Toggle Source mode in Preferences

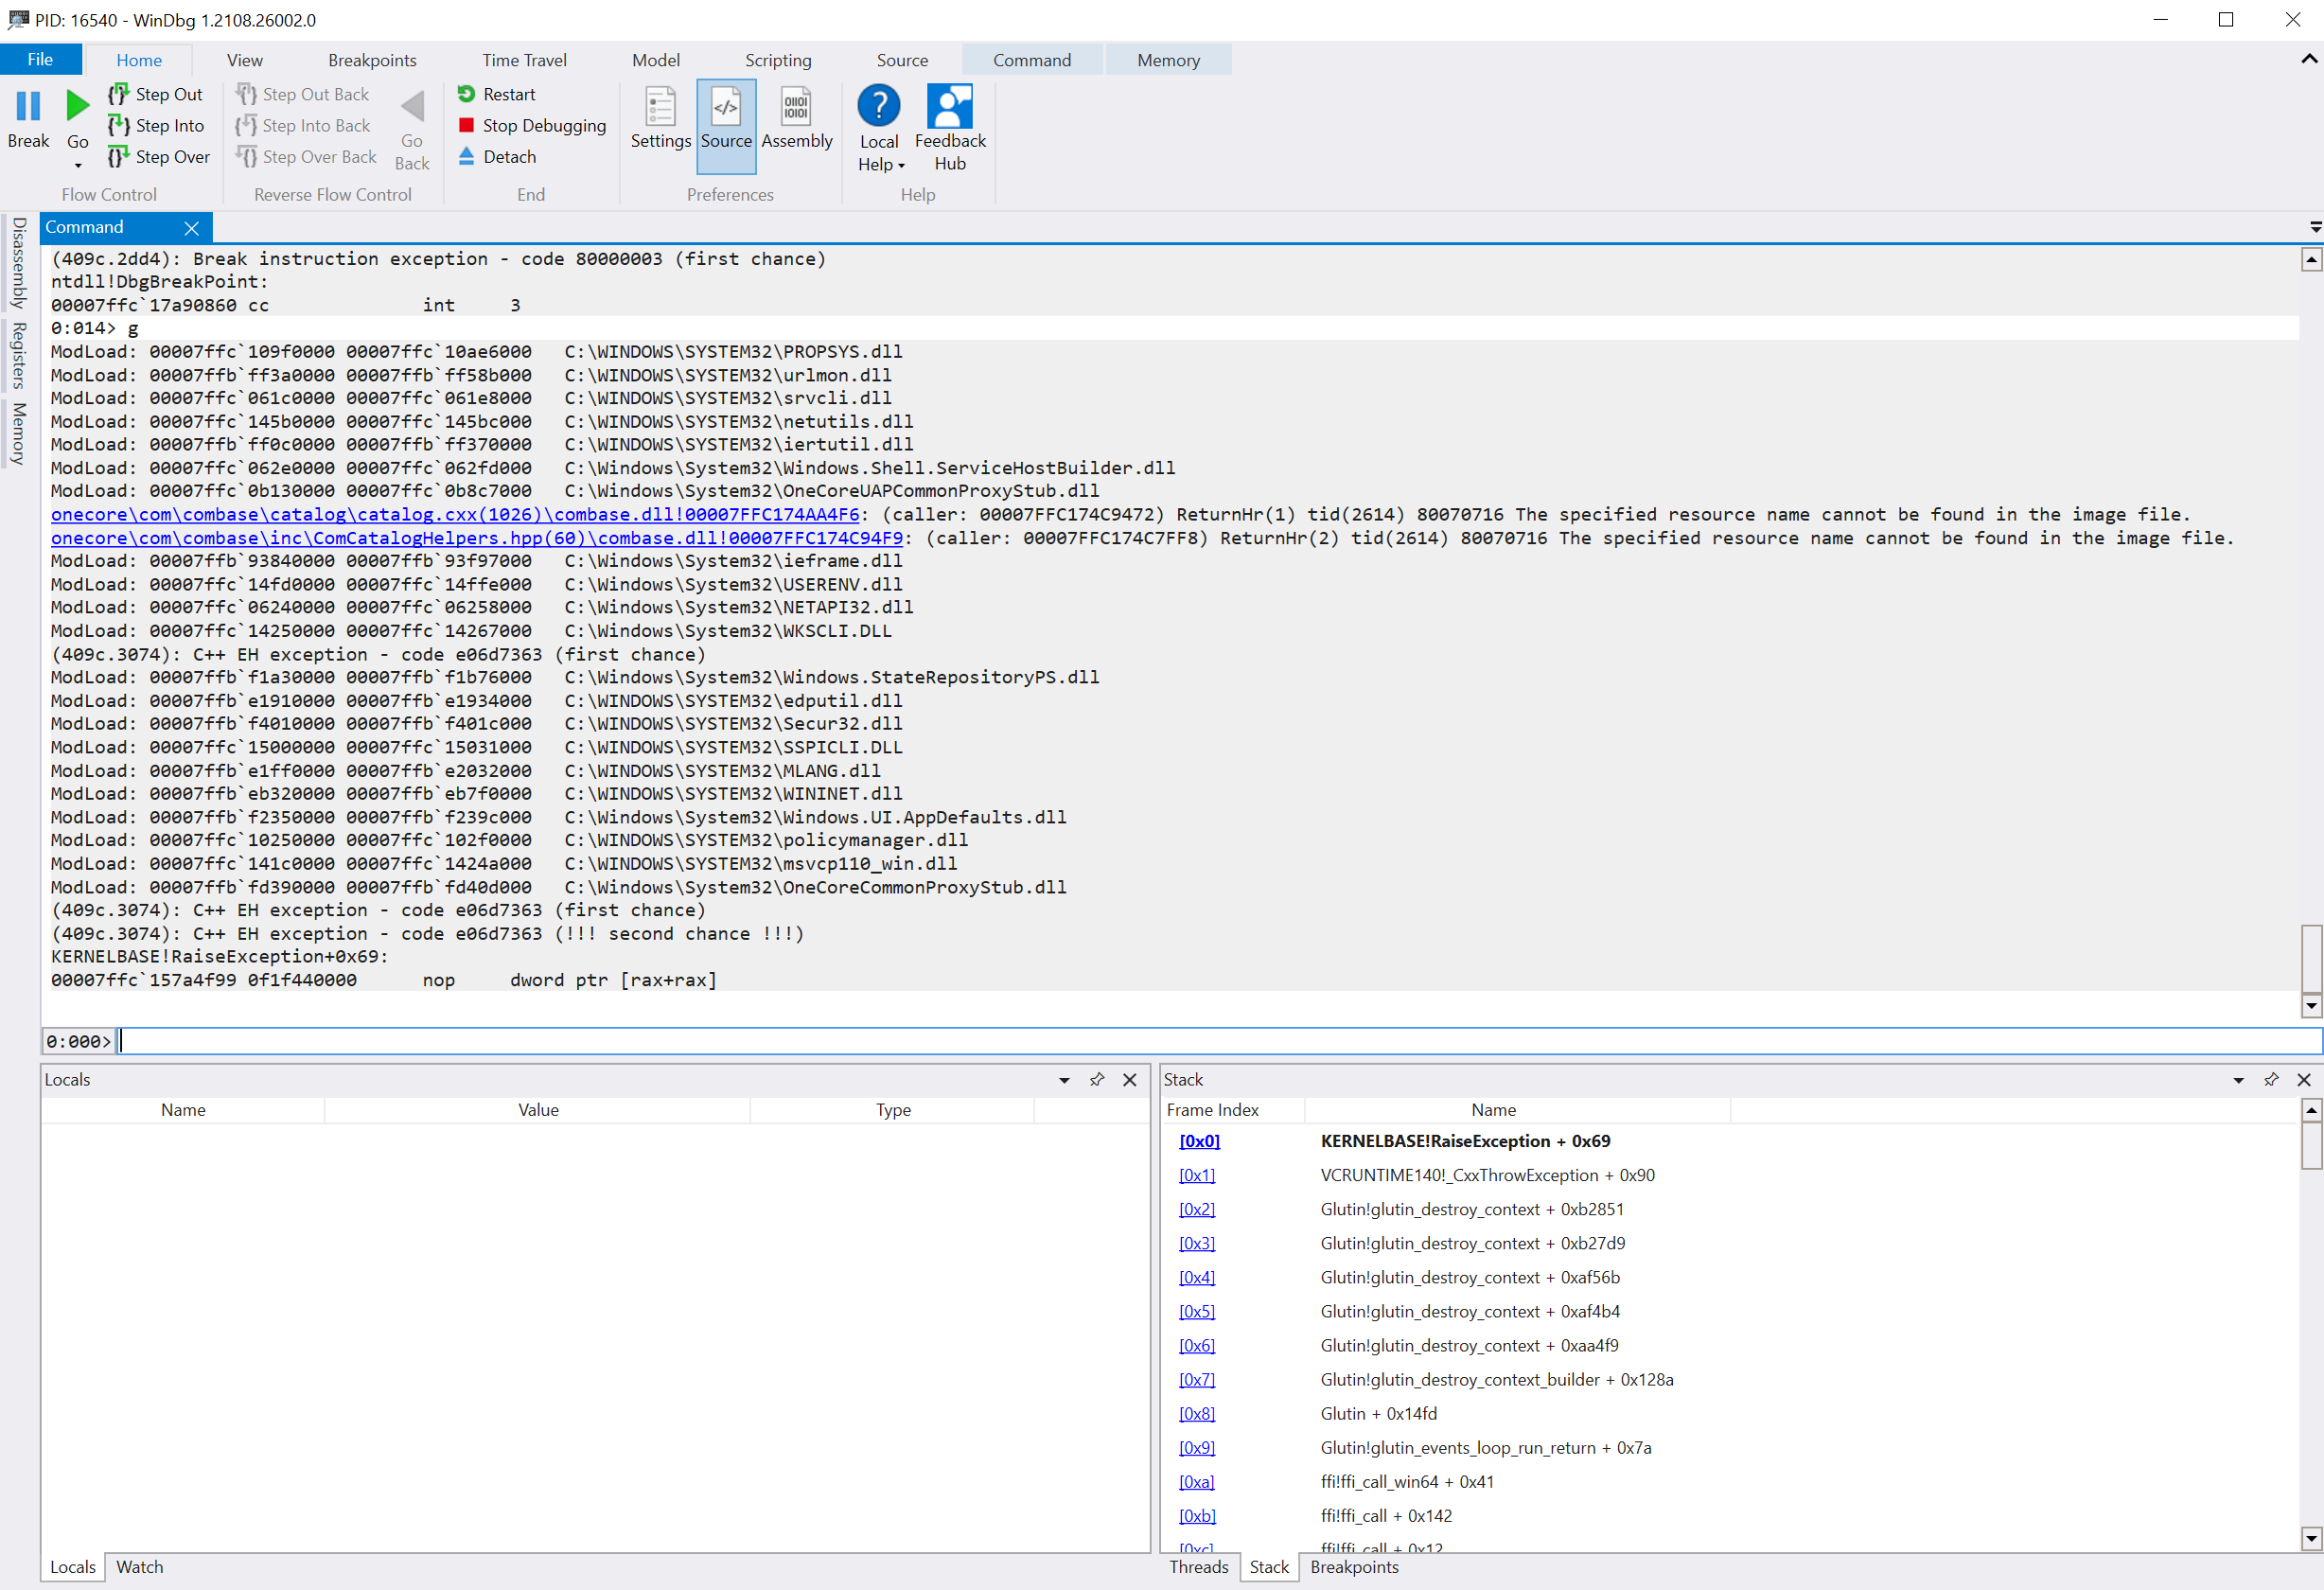click(x=726, y=107)
